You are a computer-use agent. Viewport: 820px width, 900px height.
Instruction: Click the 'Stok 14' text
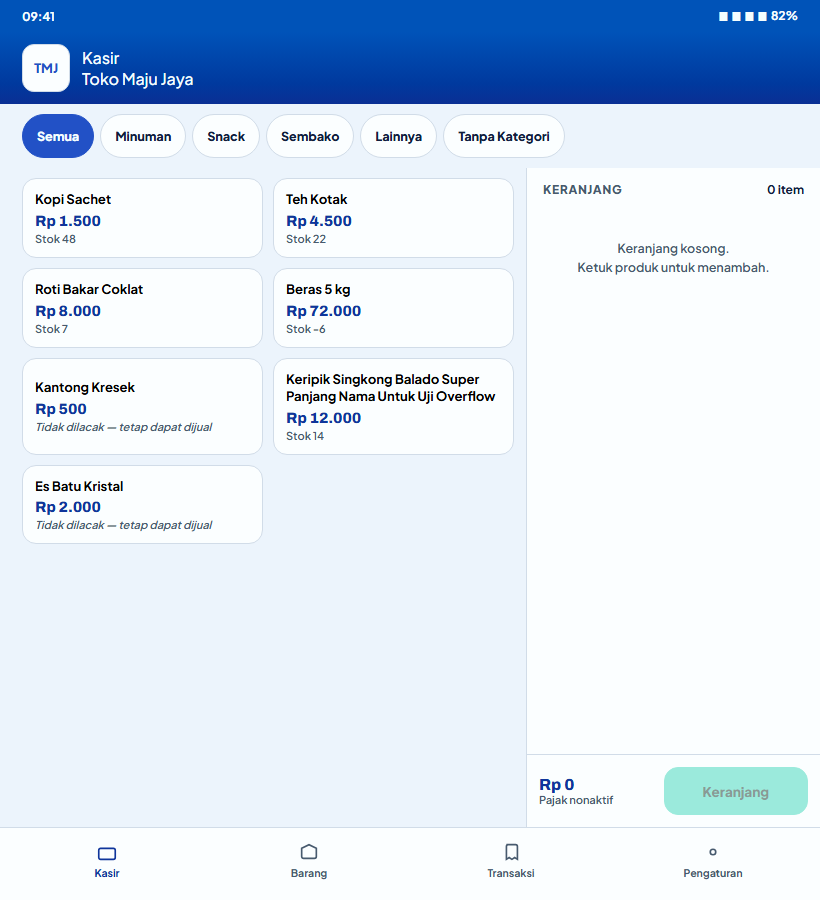tap(305, 436)
